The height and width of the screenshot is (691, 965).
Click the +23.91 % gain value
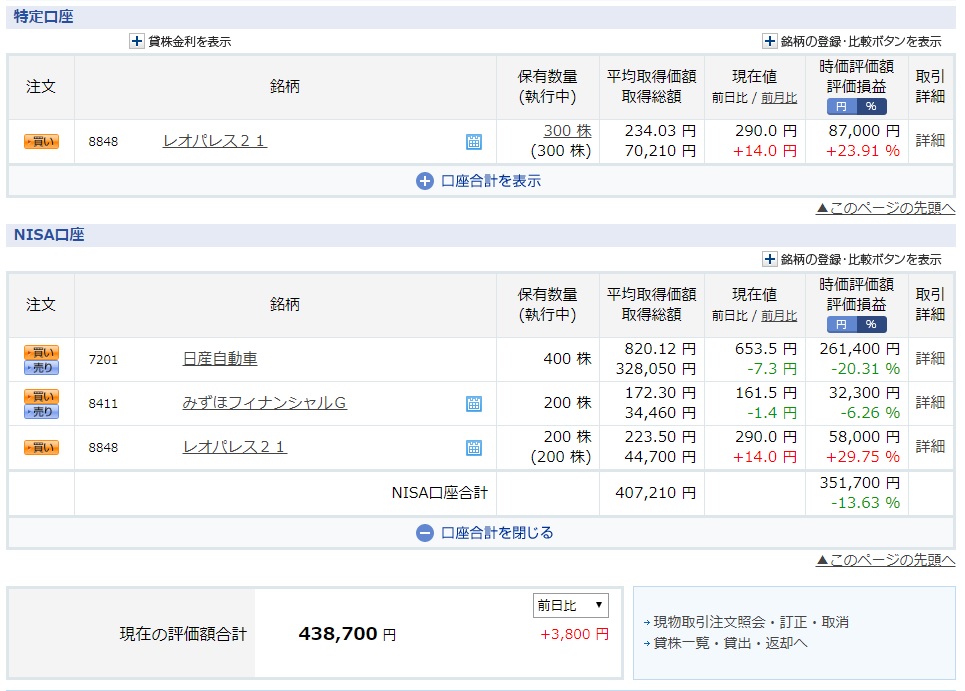863,151
